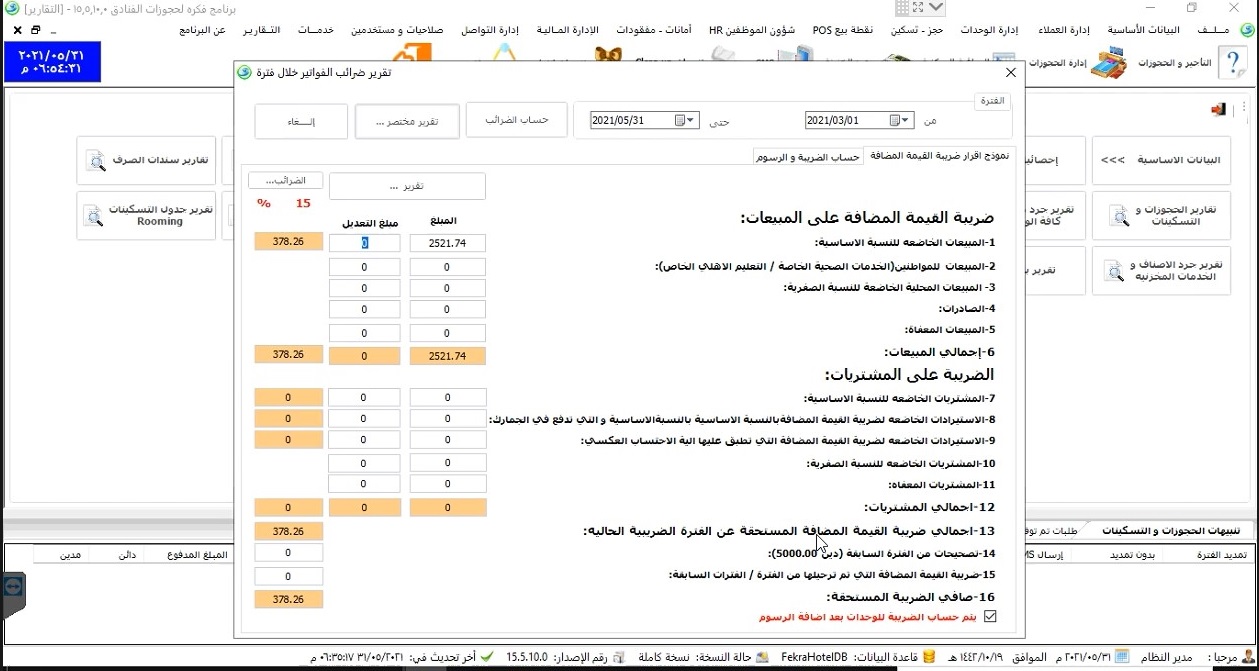Click the تقرير مختصر button

(x=407, y=122)
